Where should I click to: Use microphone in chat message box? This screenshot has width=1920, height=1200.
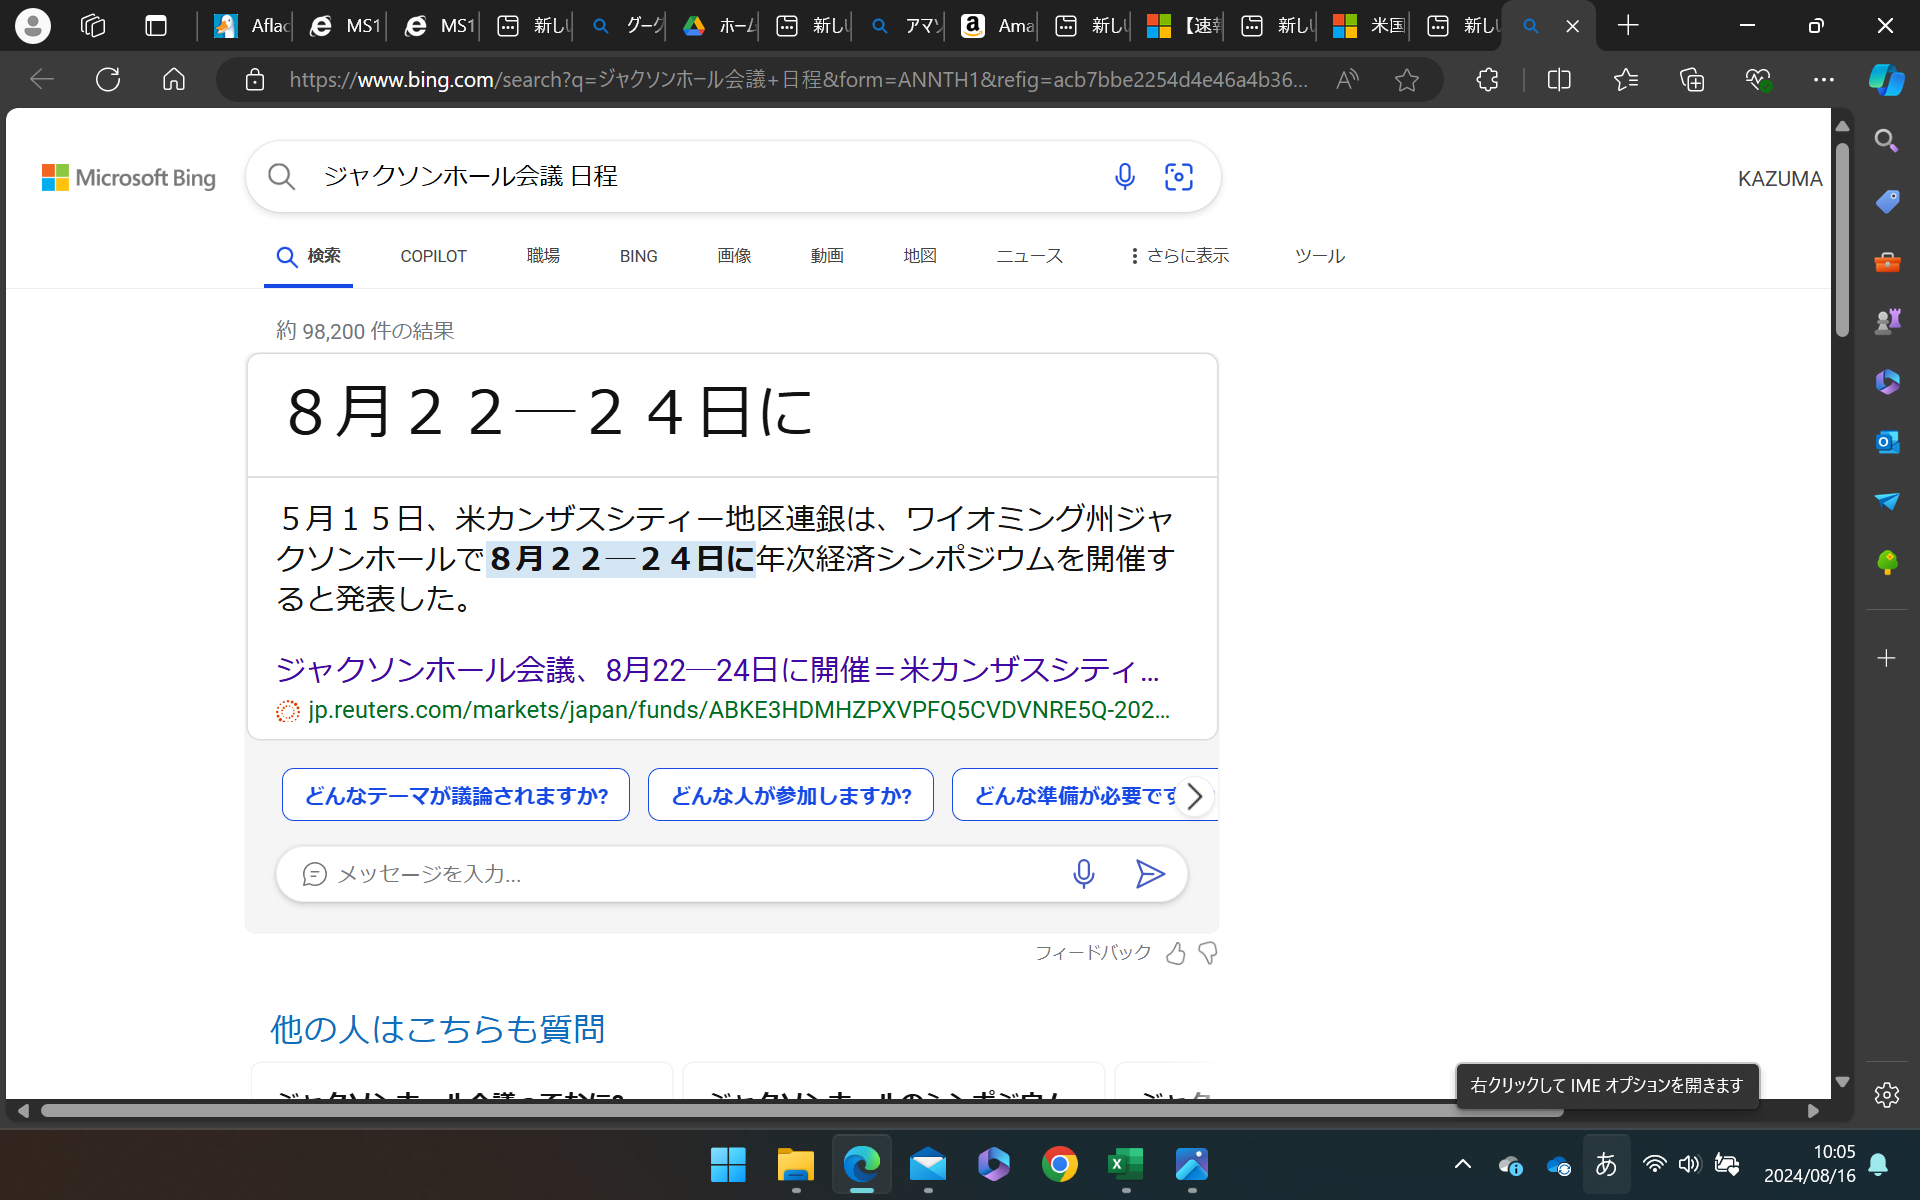(x=1084, y=874)
